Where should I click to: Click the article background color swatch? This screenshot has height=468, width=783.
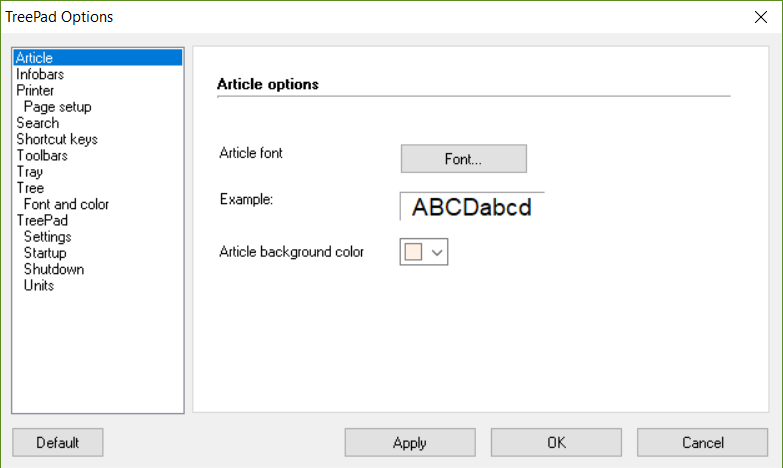(x=413, y=253)
